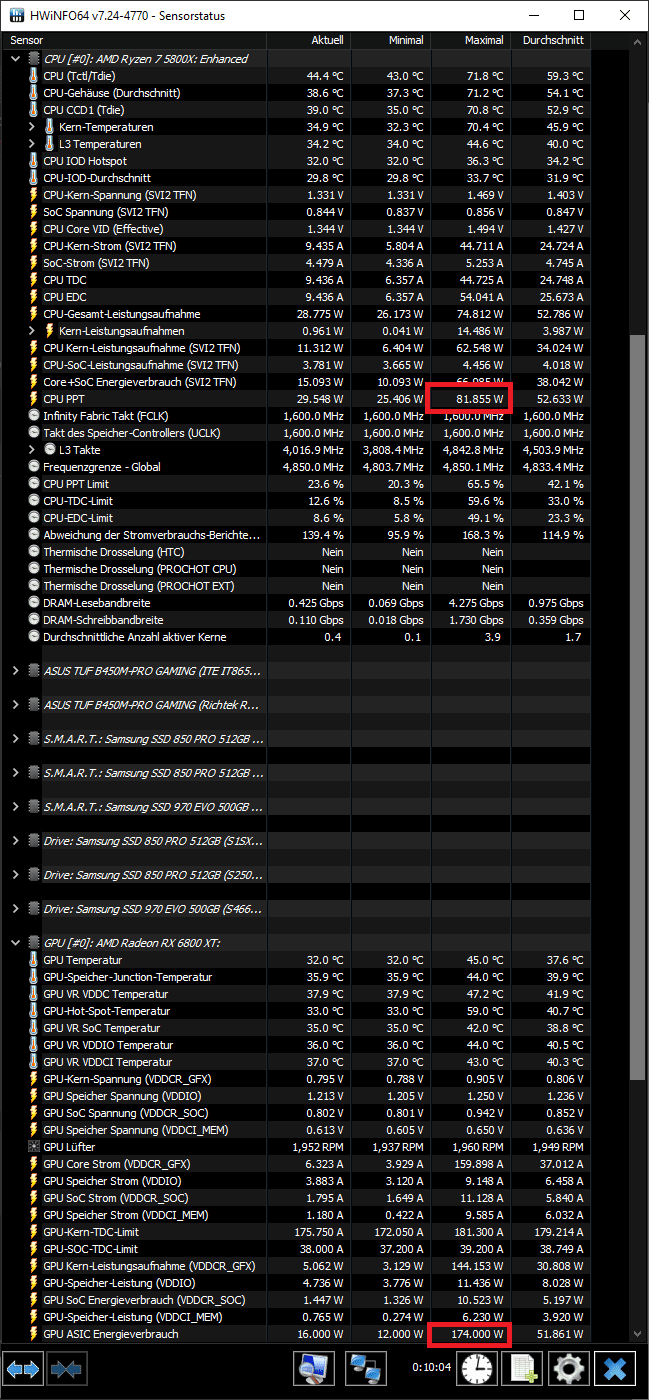Viewport: 649px width, 1400px height.
Task: Click the Minimal column header
Action: 390,41
